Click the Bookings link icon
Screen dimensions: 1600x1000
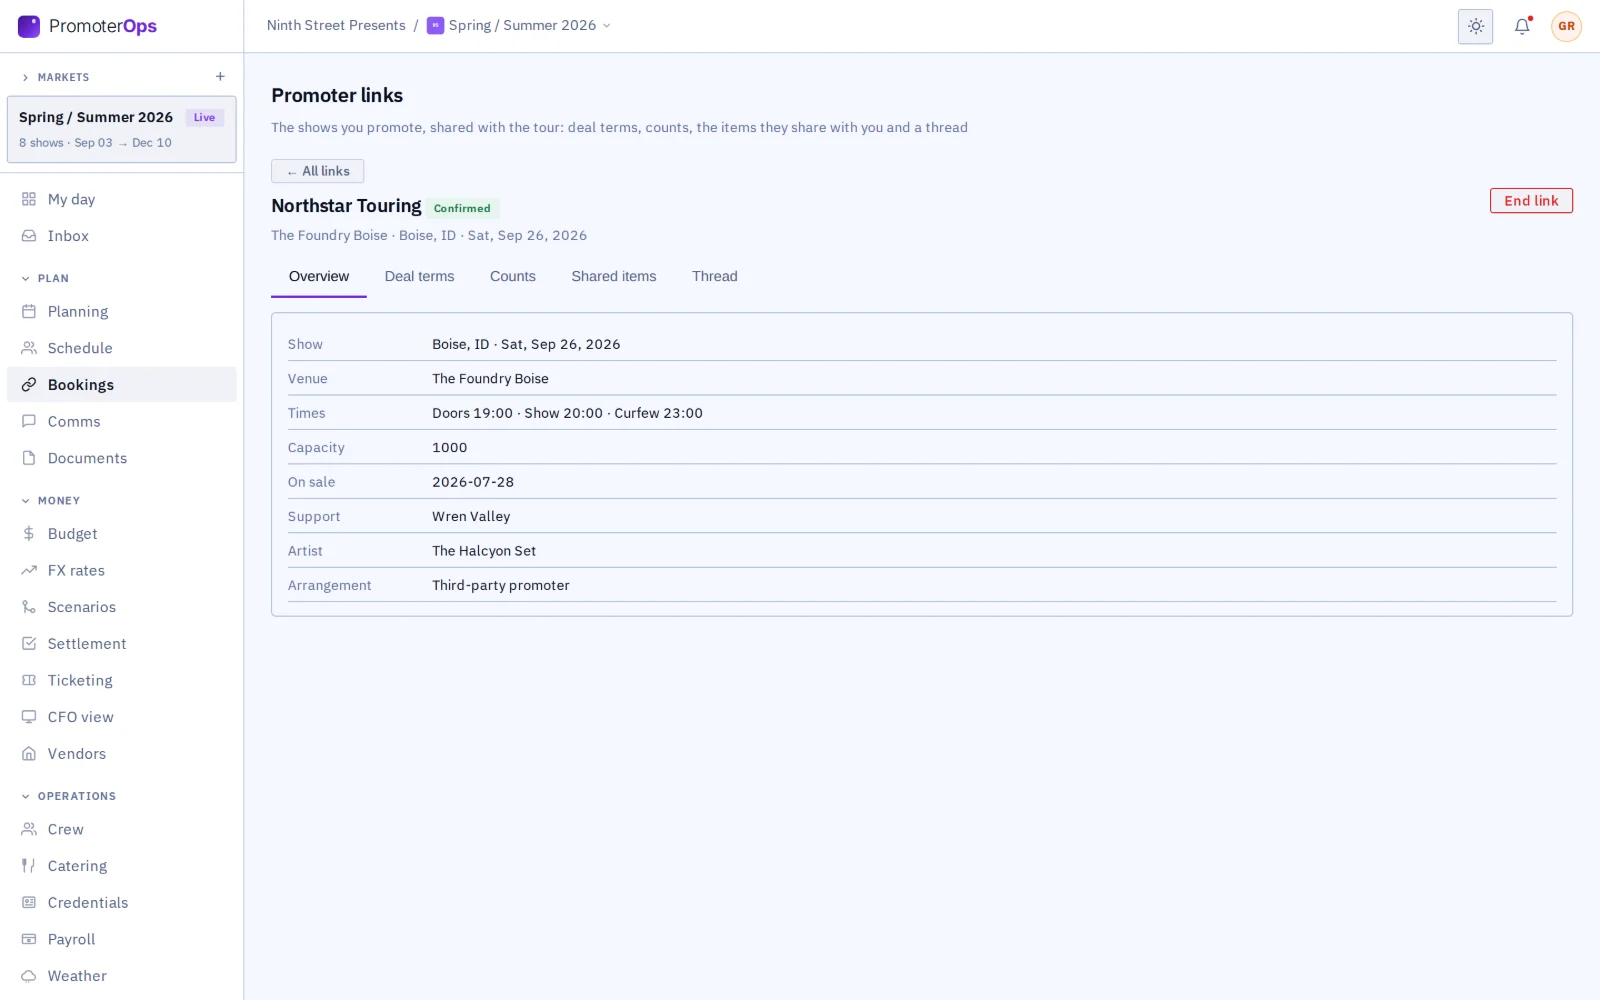click(29, 385)
